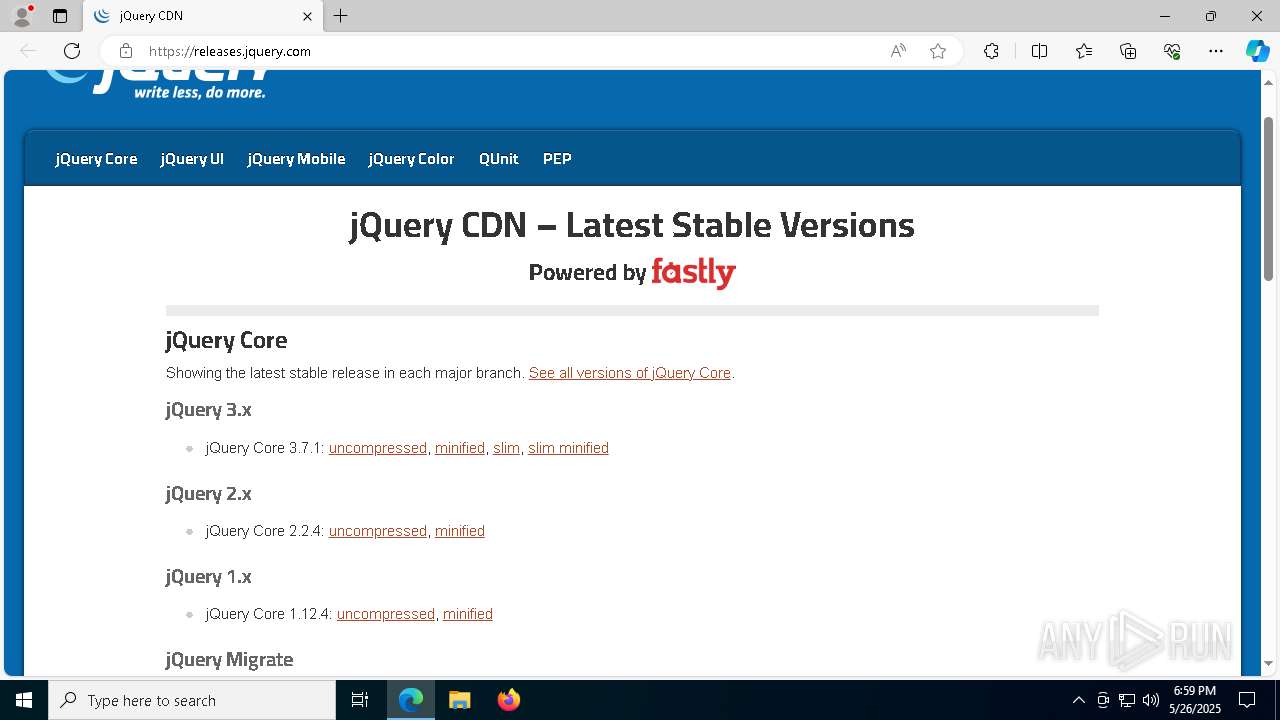Click the scrollbar down arrow
Image resolution: width=1280 pixels, height=720 pixels.
pos(1269,663)
